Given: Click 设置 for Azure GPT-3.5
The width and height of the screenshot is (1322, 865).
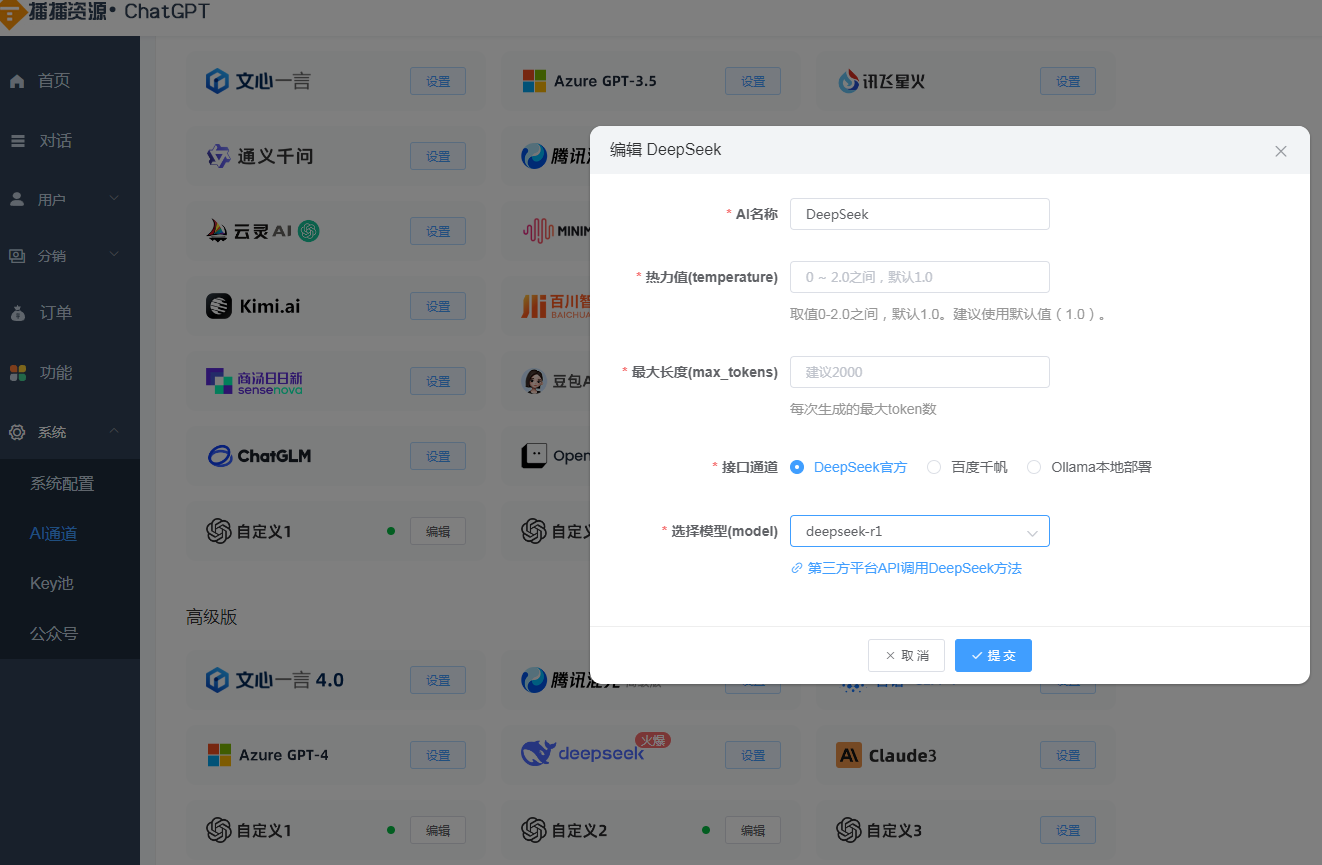Looking at the screenshot, I should (753, 82).
